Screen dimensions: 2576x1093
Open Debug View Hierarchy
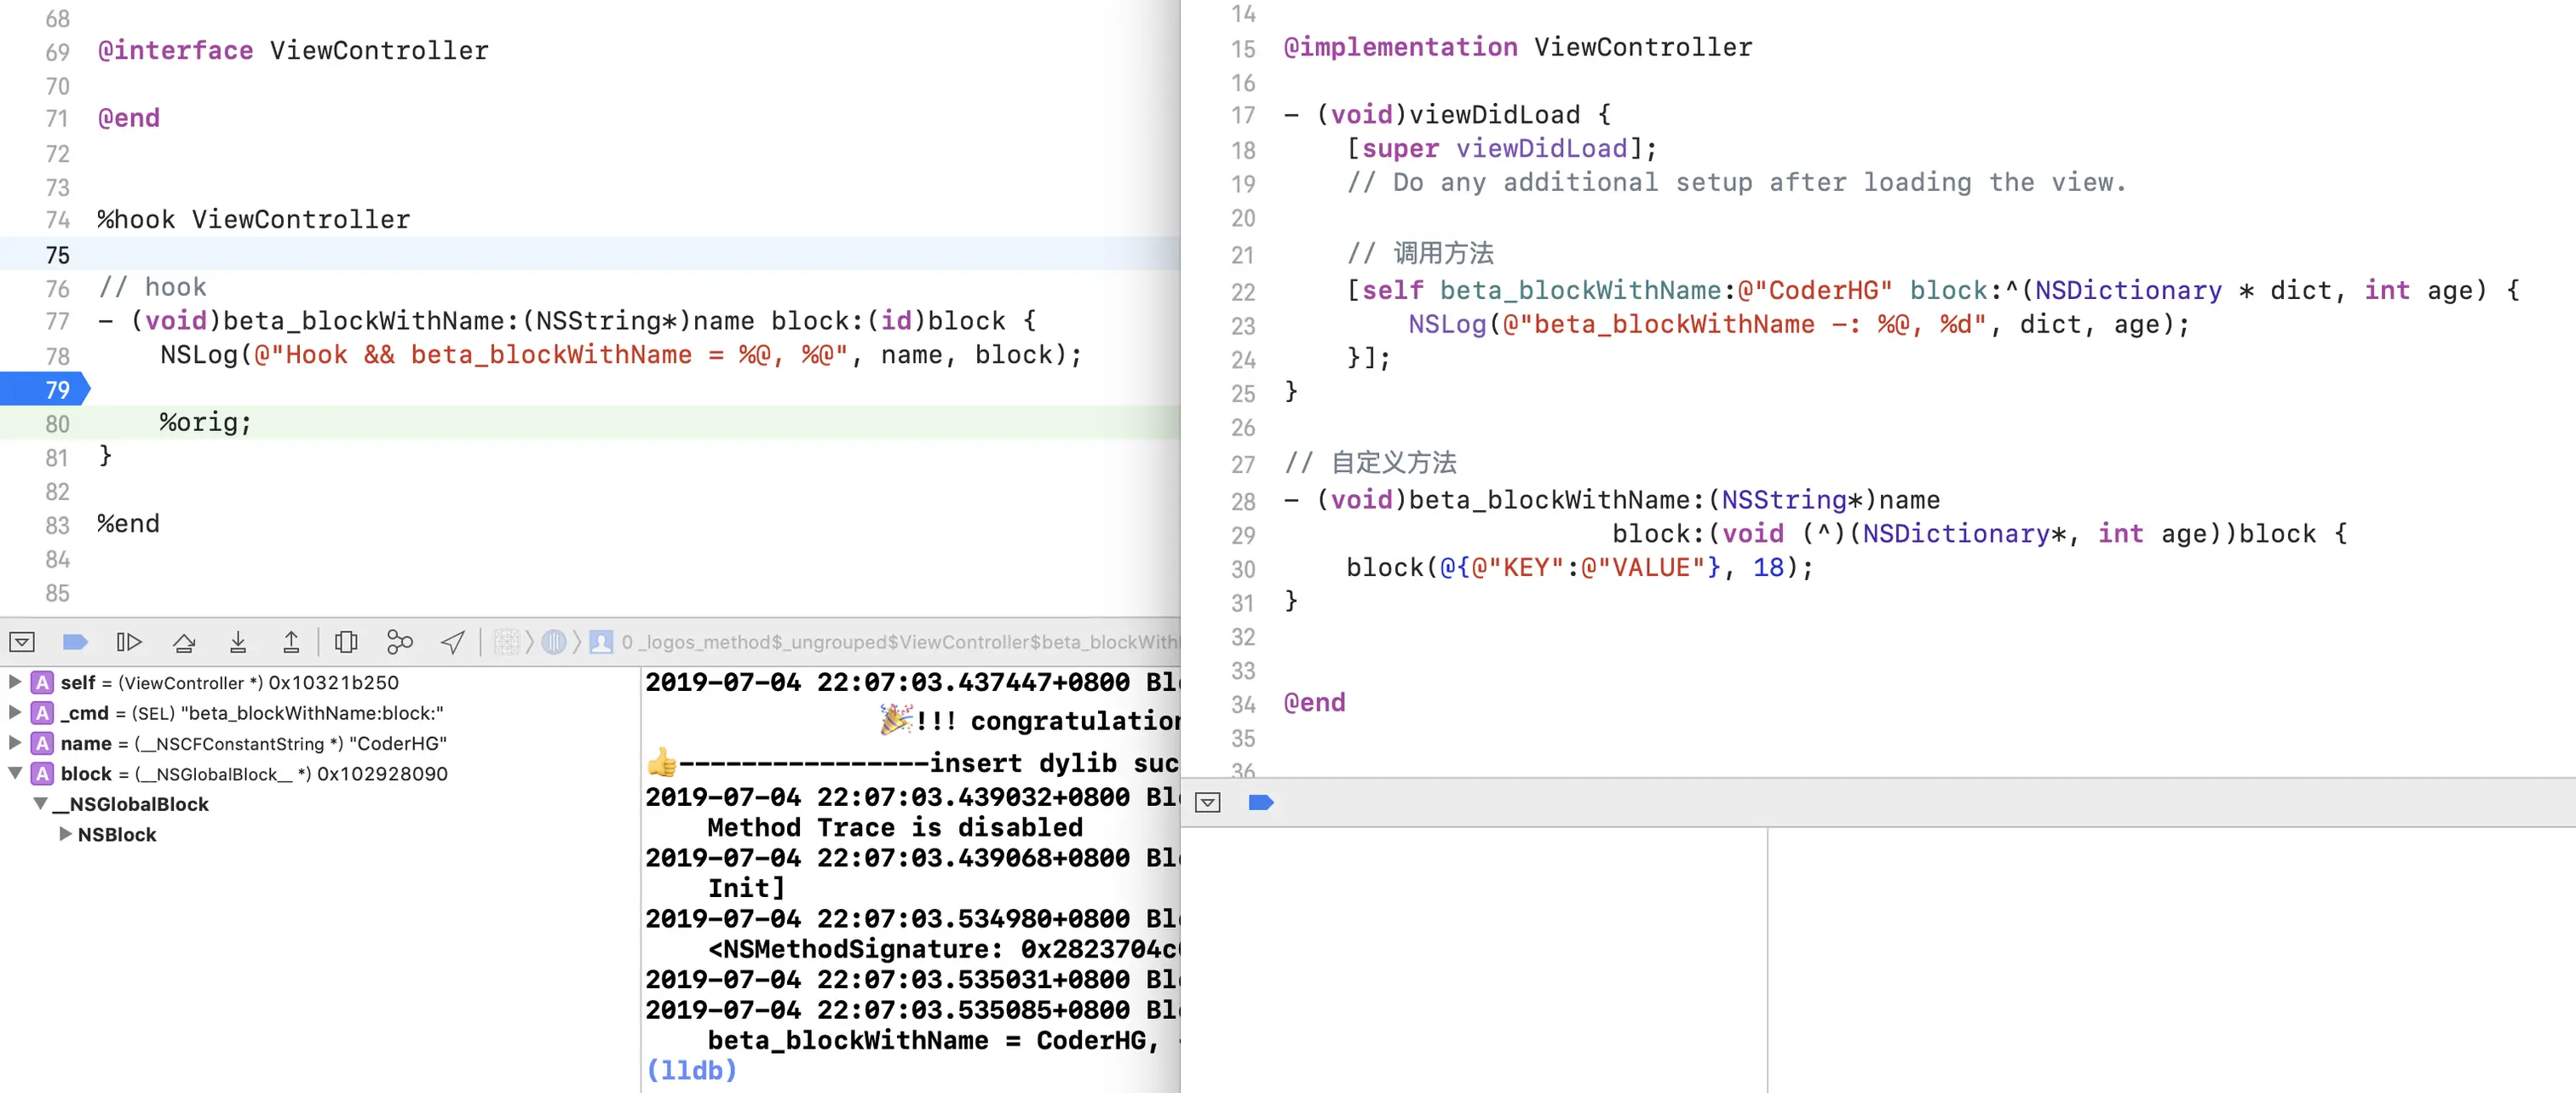pyautogui.click(x=346, y=642)
